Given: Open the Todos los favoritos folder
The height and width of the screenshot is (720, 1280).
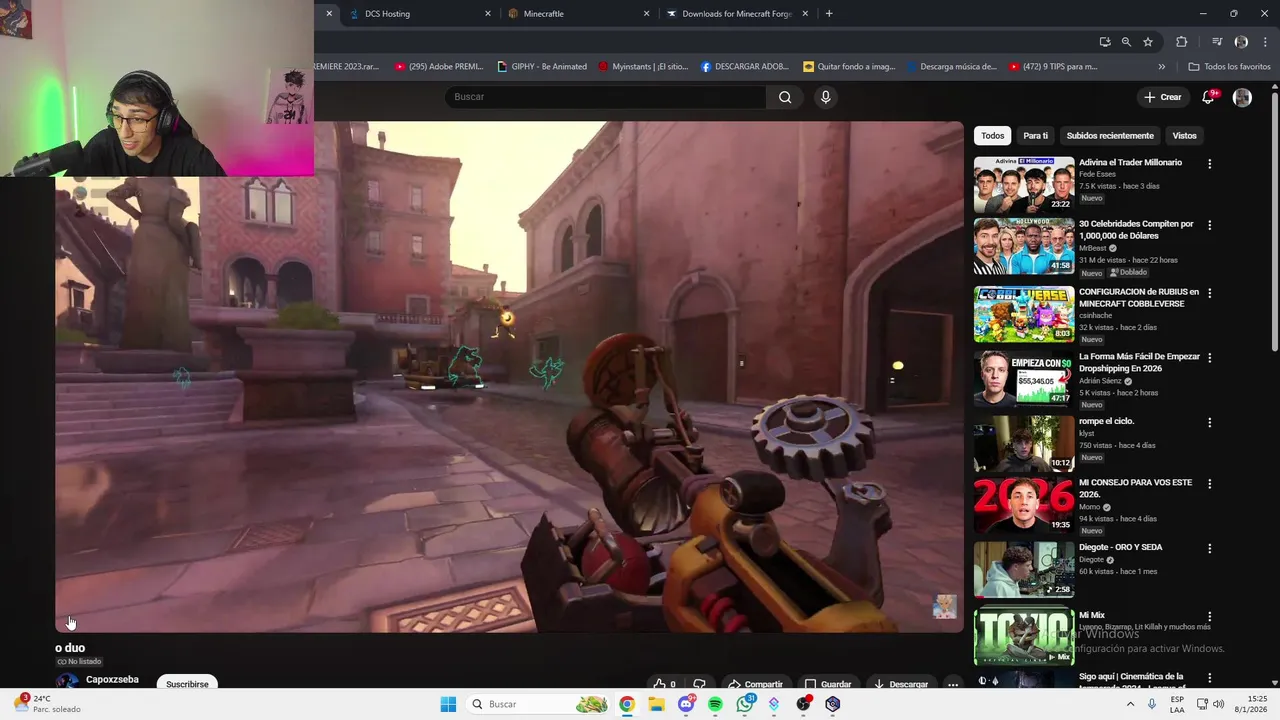Looking at the screenshot, I should click(x=1229, y=67).
